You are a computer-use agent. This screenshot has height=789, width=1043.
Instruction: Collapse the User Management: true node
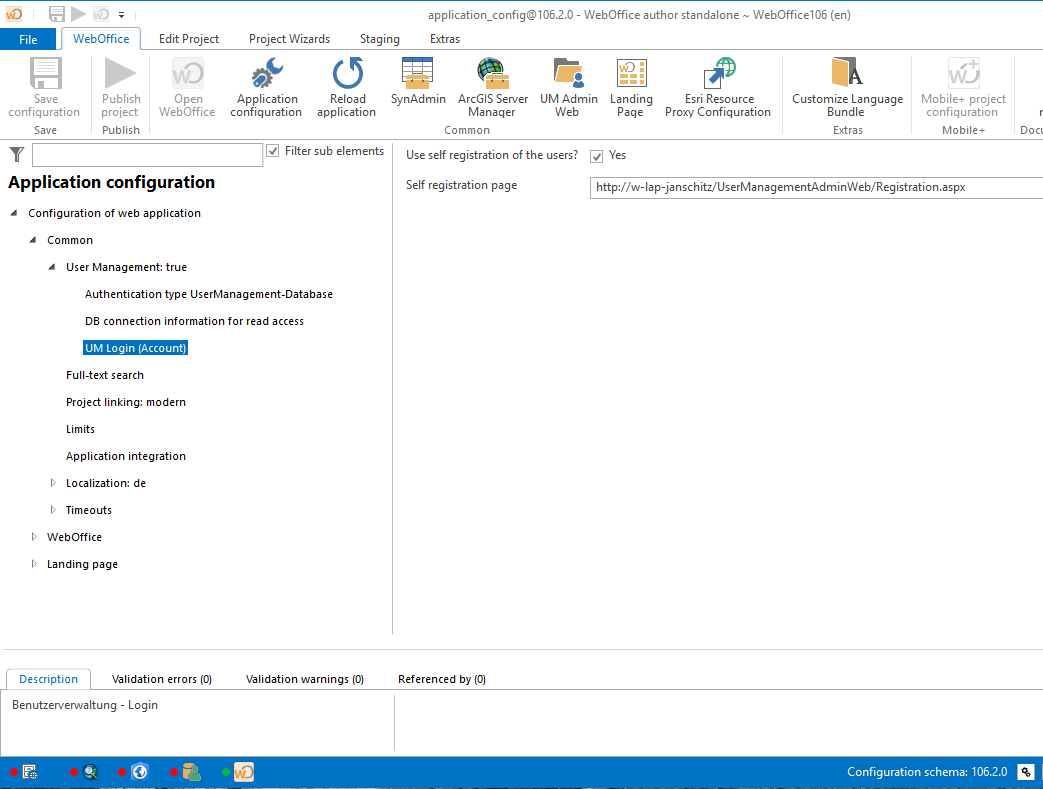click(54, 267)
